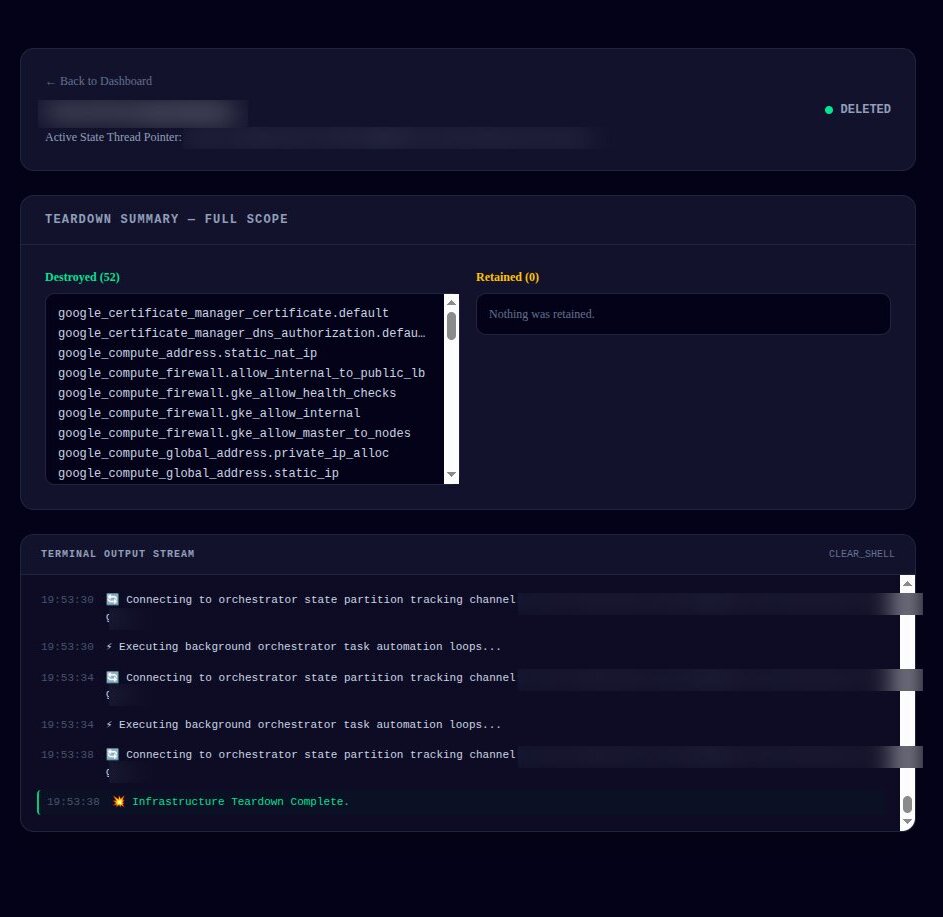Click the sync icon on 19:53:38 log line
Image resolution: width=943 pixels, height=917 pixels.
(x=112, y=755)
